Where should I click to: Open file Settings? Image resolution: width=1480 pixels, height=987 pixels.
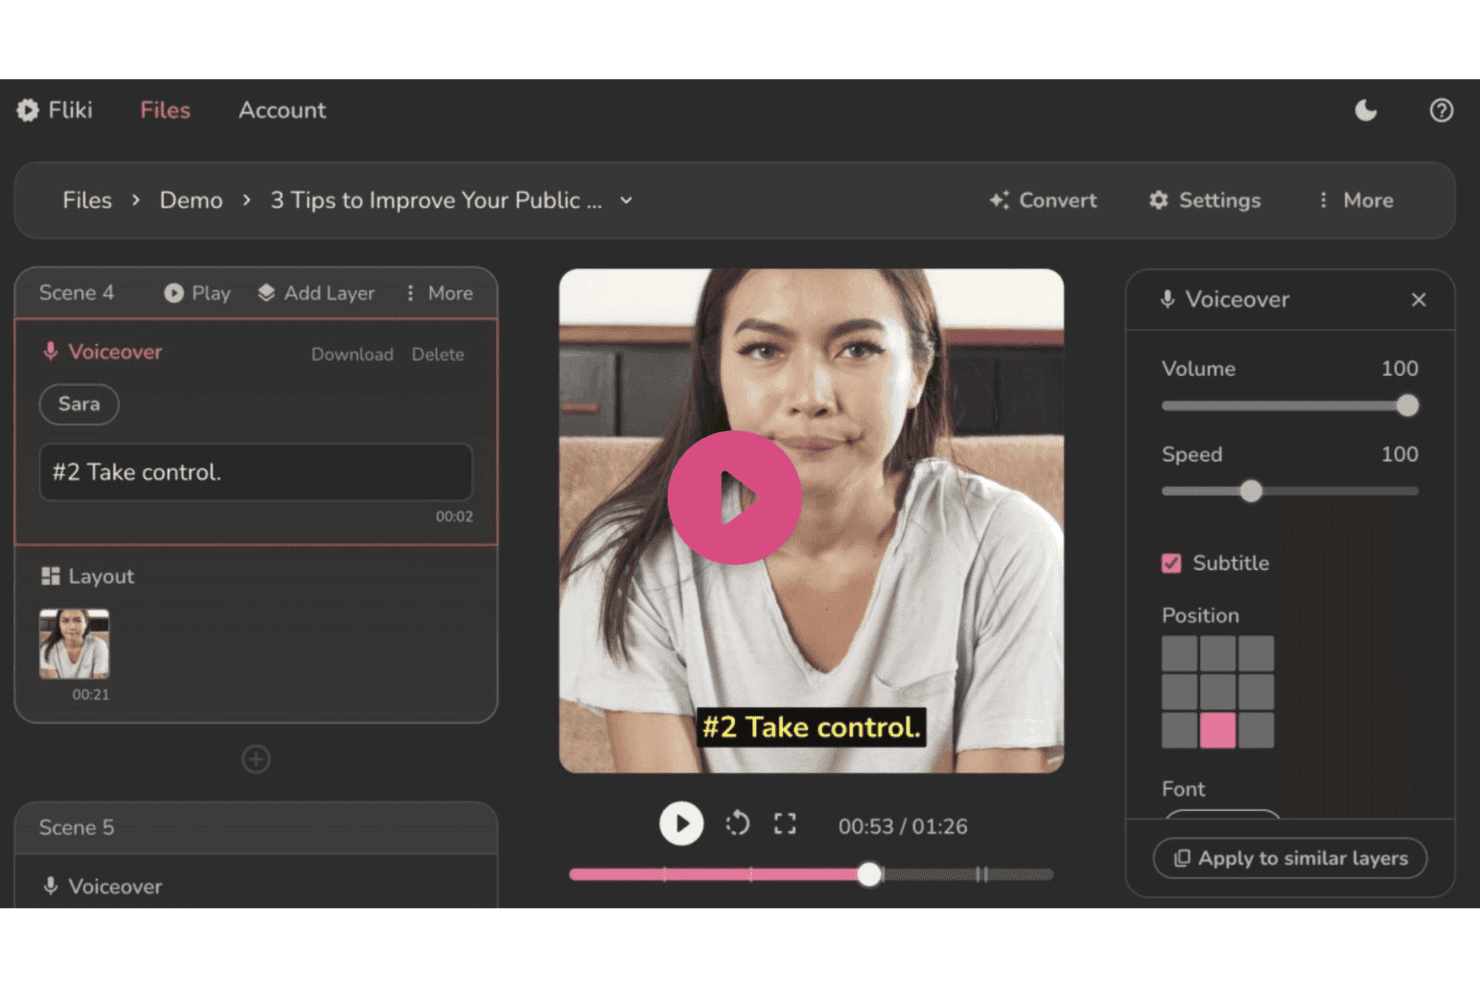1205,200
